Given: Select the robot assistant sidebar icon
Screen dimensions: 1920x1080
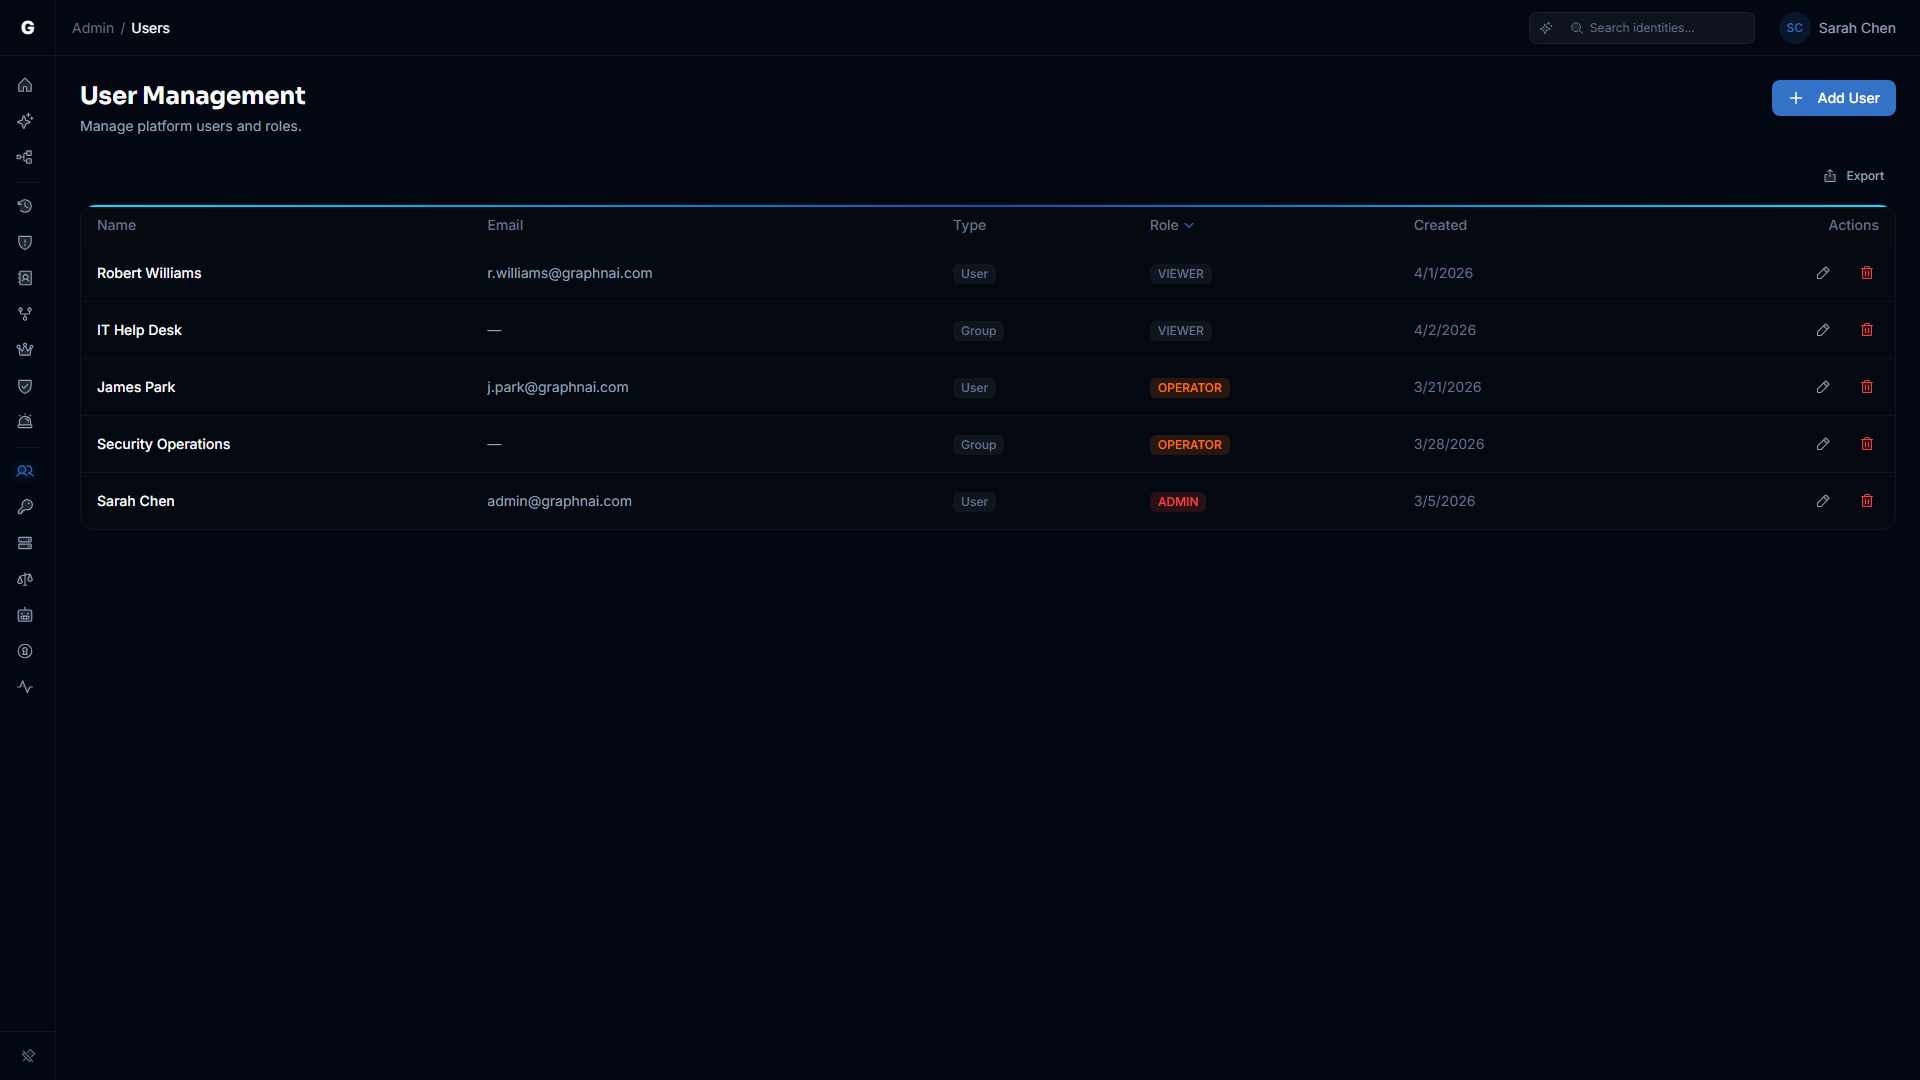Looking at the screenshot, I should 25,615.
